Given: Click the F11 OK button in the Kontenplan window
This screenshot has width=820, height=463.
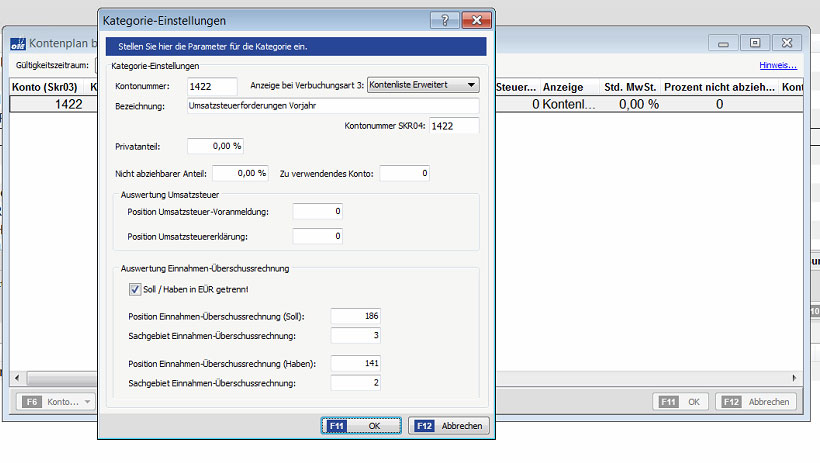Looking at the screenshot, I should pyautogui.click(x=680, y=402).
